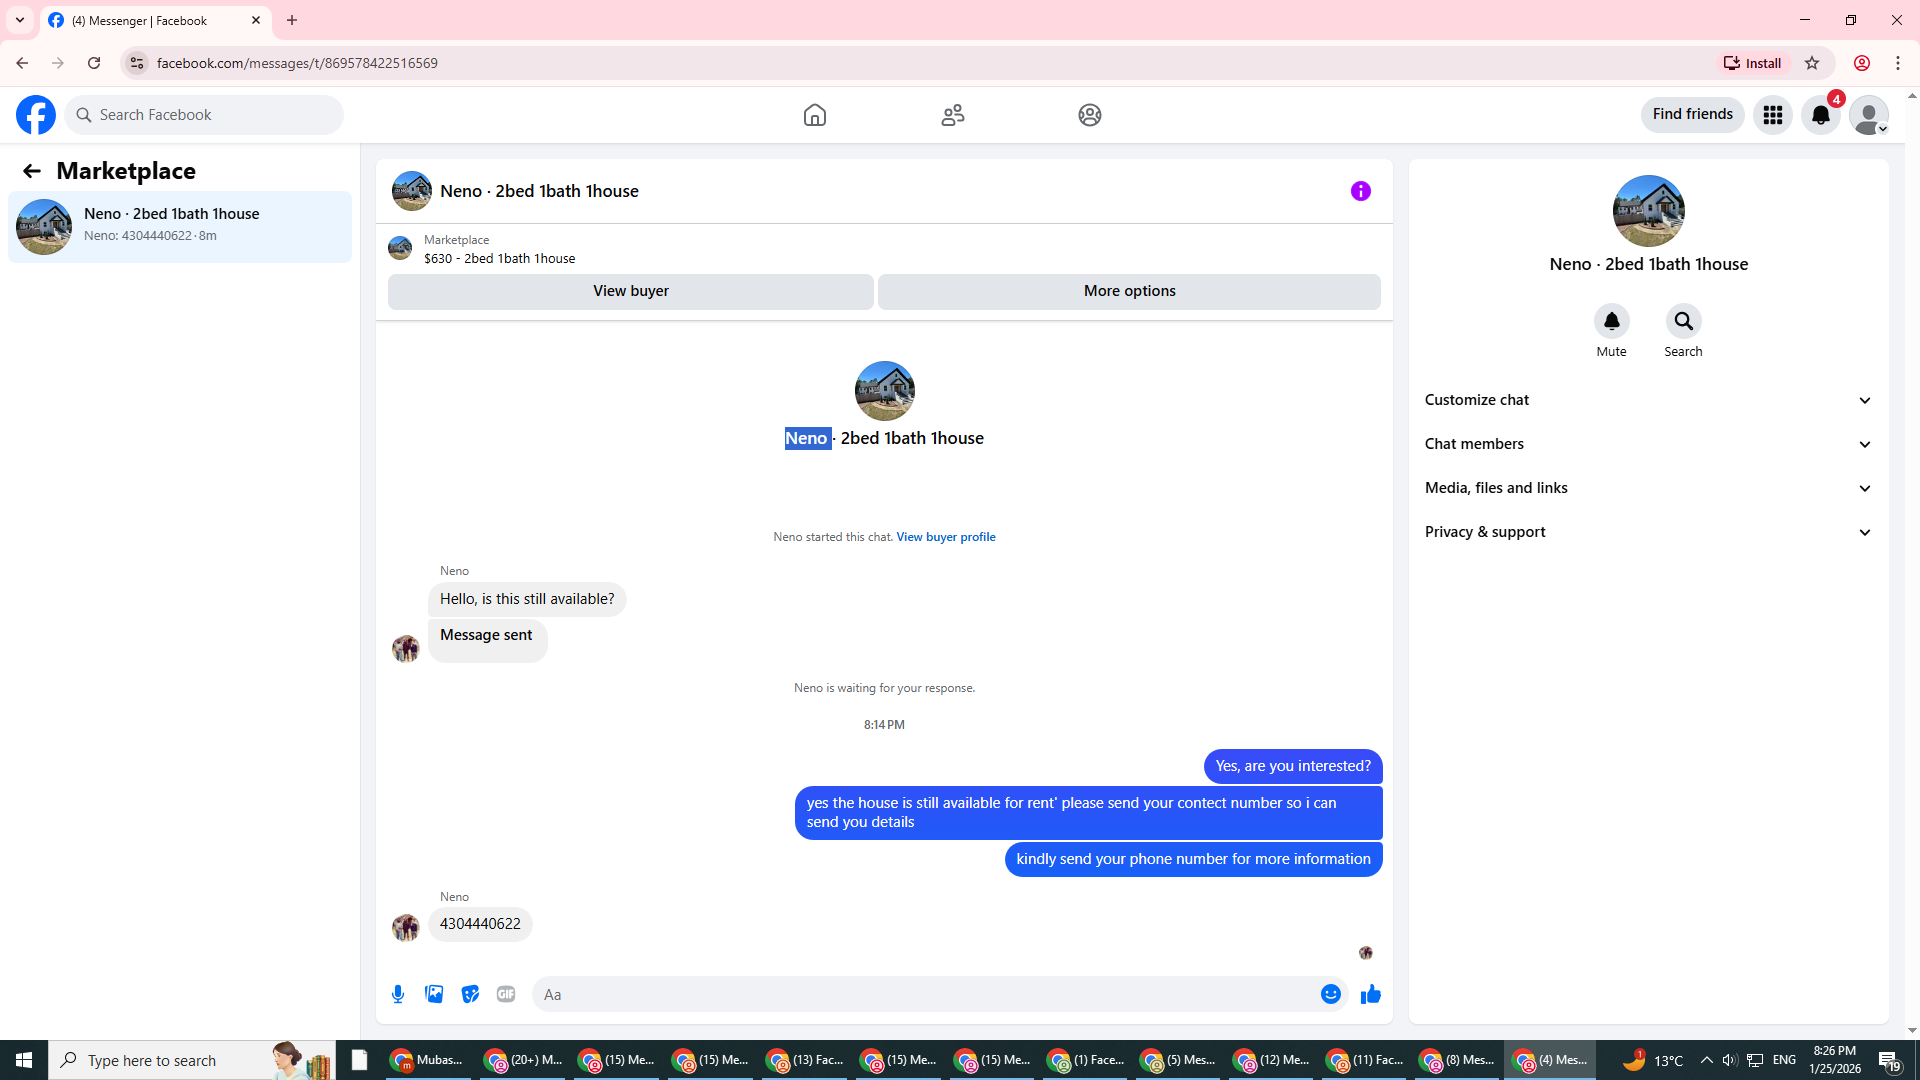Choose a sticker icon
Screen dimensions: 1920x1080
(470, 994)
